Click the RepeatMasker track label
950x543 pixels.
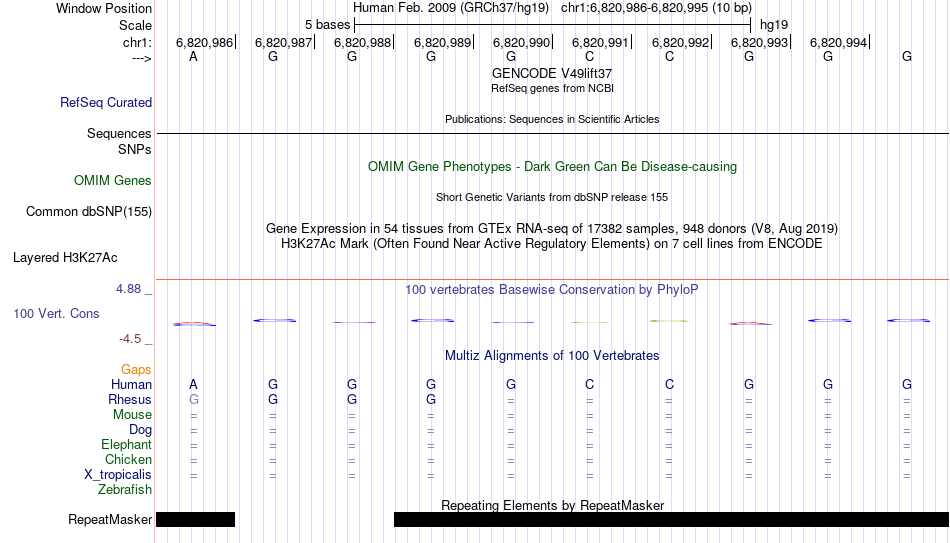tap(110, 519)
